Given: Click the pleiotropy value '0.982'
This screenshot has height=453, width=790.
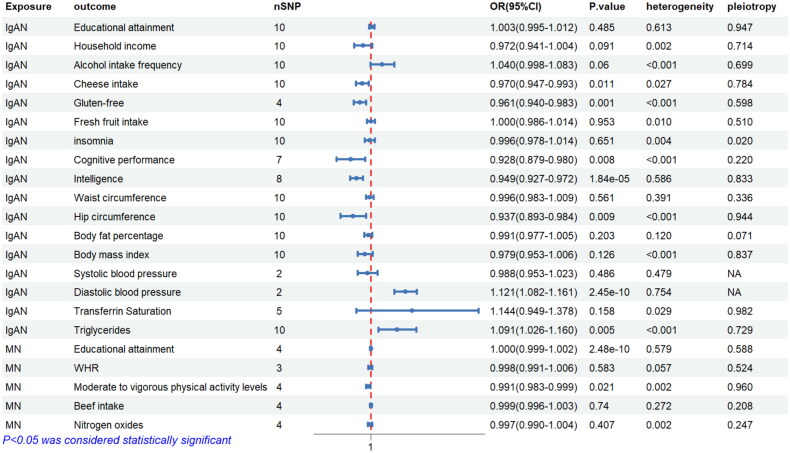Looking at the screenshot, I should (x=740, y=311).
